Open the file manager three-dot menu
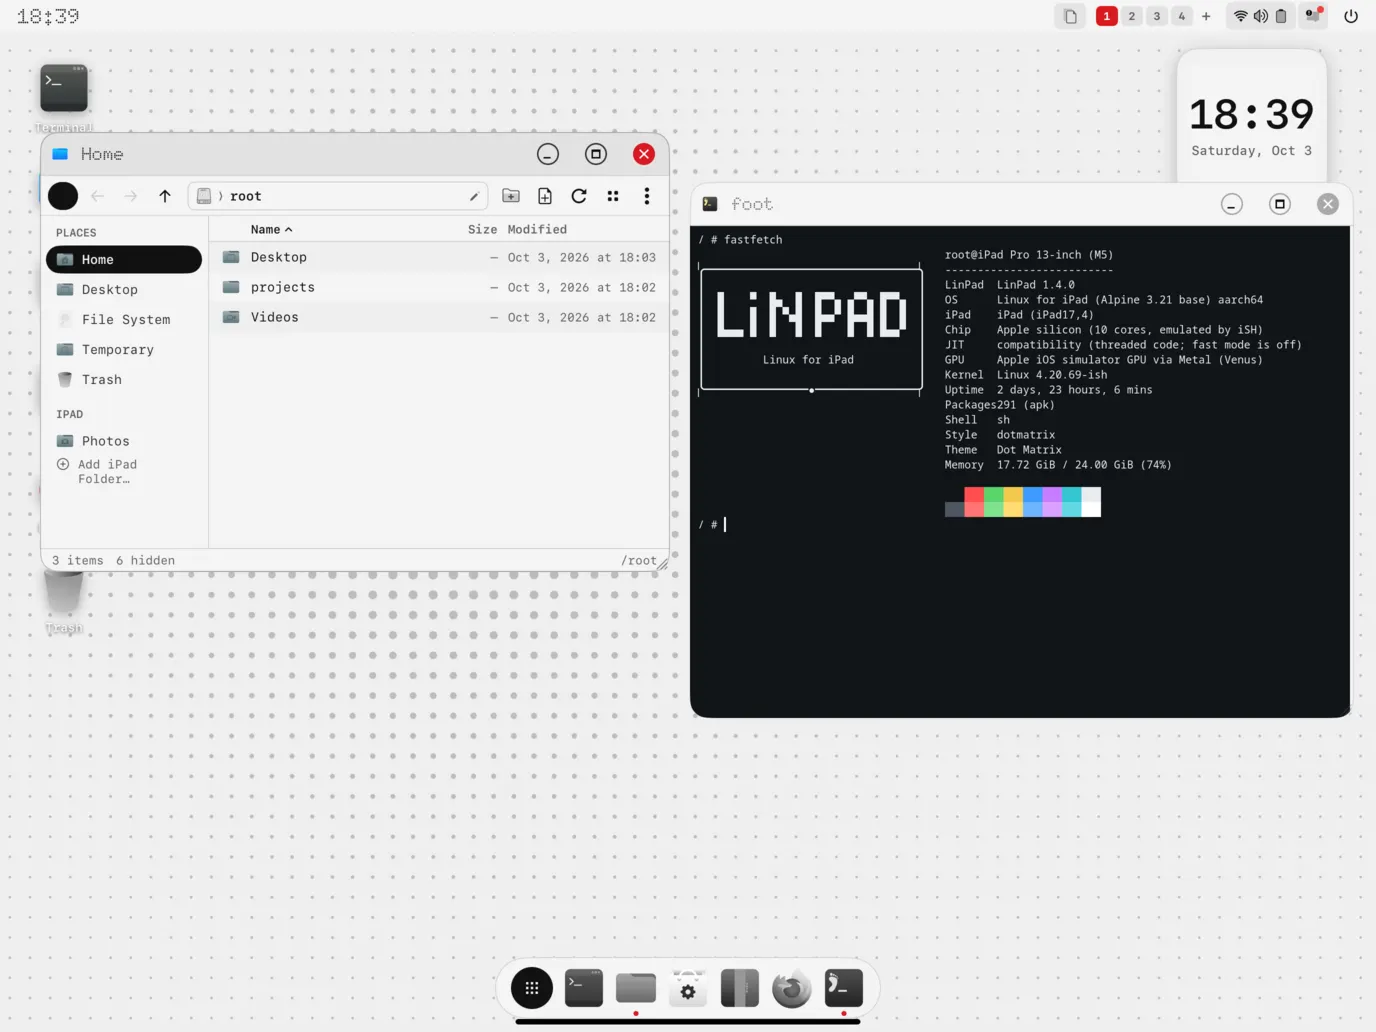This screenshot has height=1032, width=1376. [x=647, y=196]
